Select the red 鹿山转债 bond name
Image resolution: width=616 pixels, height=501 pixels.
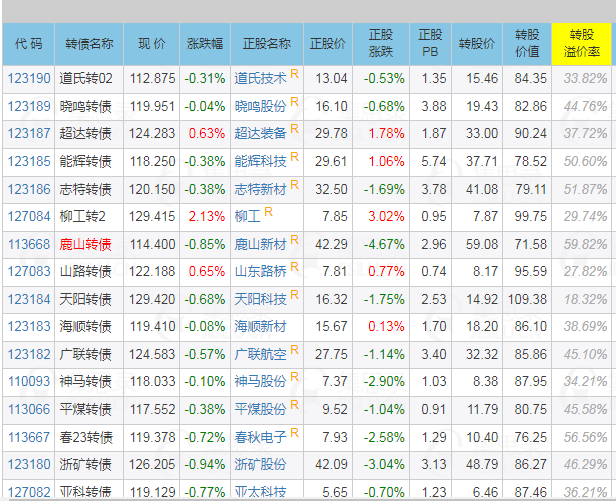(86, 244)
